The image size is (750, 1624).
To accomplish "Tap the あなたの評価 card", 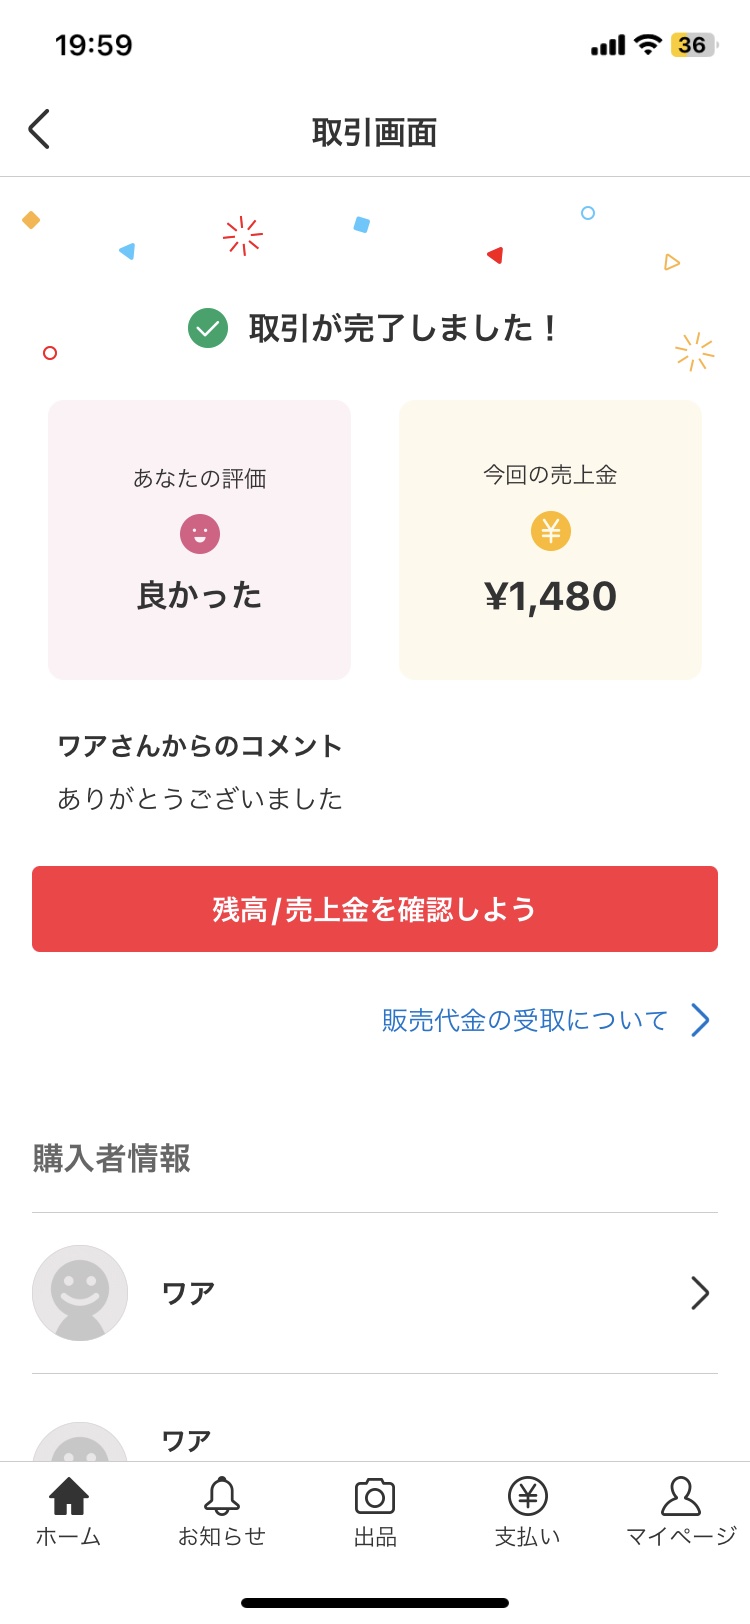I will click(x=200, y=540).
